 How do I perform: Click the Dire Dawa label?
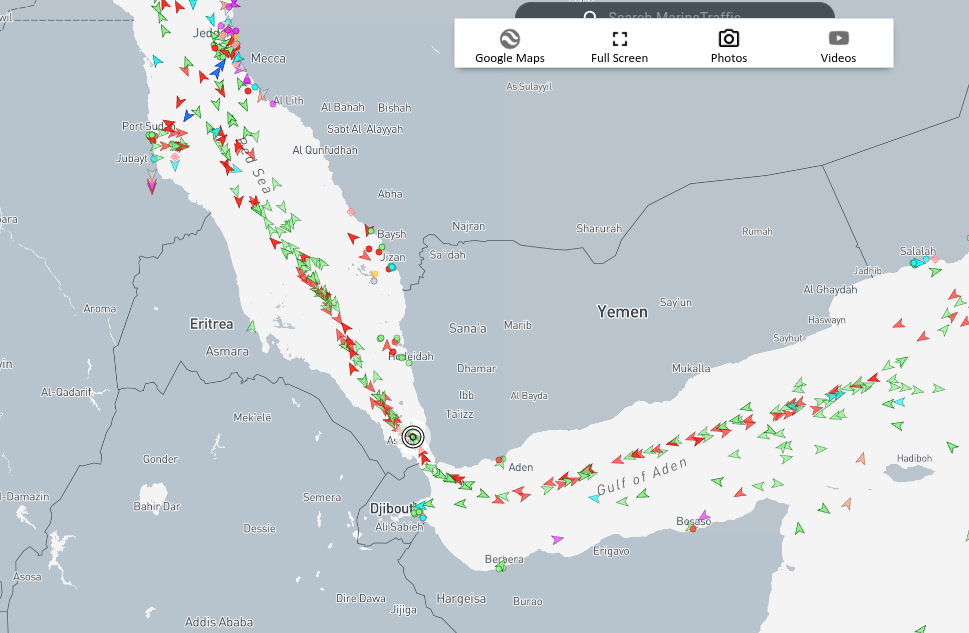[x=361, y=598]
